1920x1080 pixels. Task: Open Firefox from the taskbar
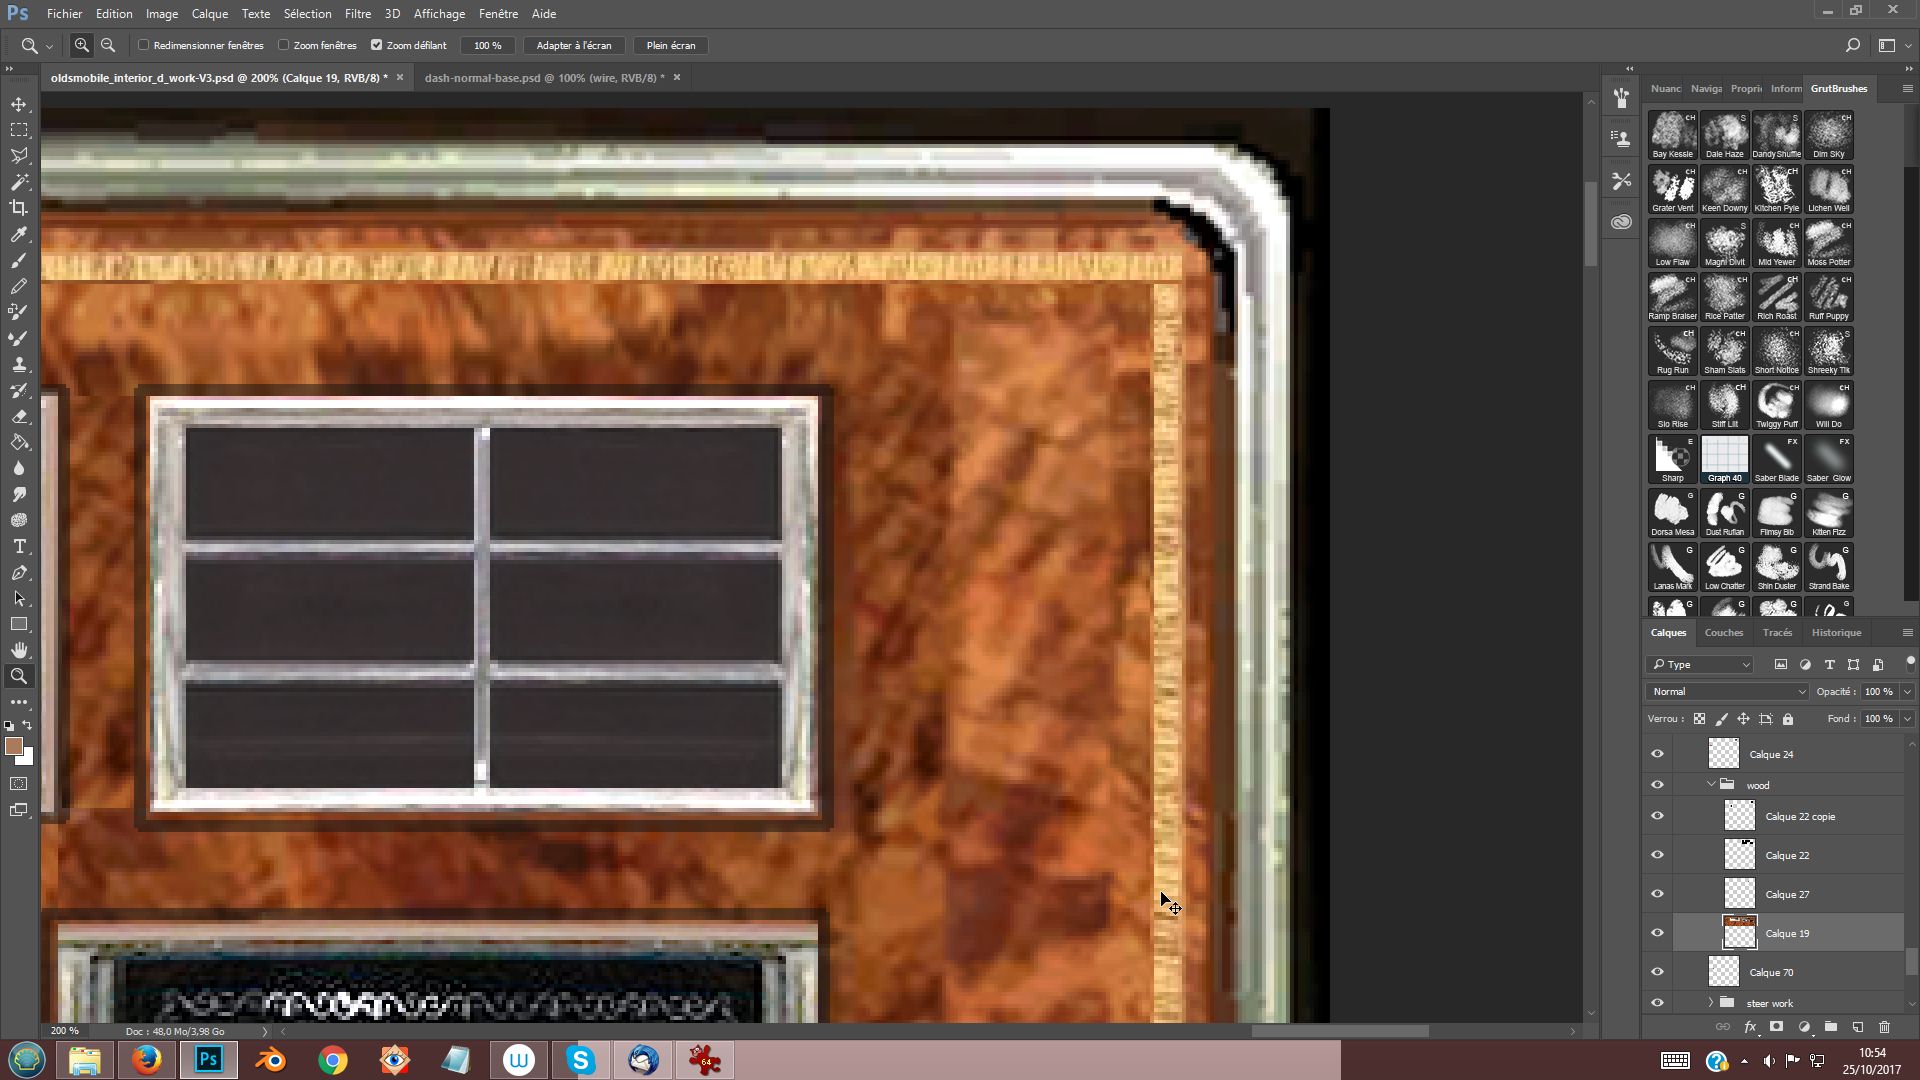(147, 1060)
